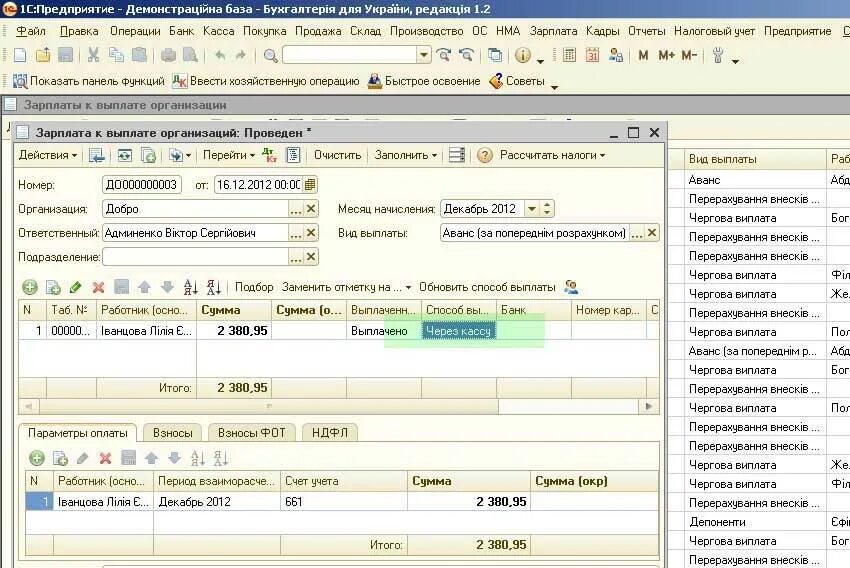
Task: Open Организация selection ellipsis button
Action: [295, 209]
